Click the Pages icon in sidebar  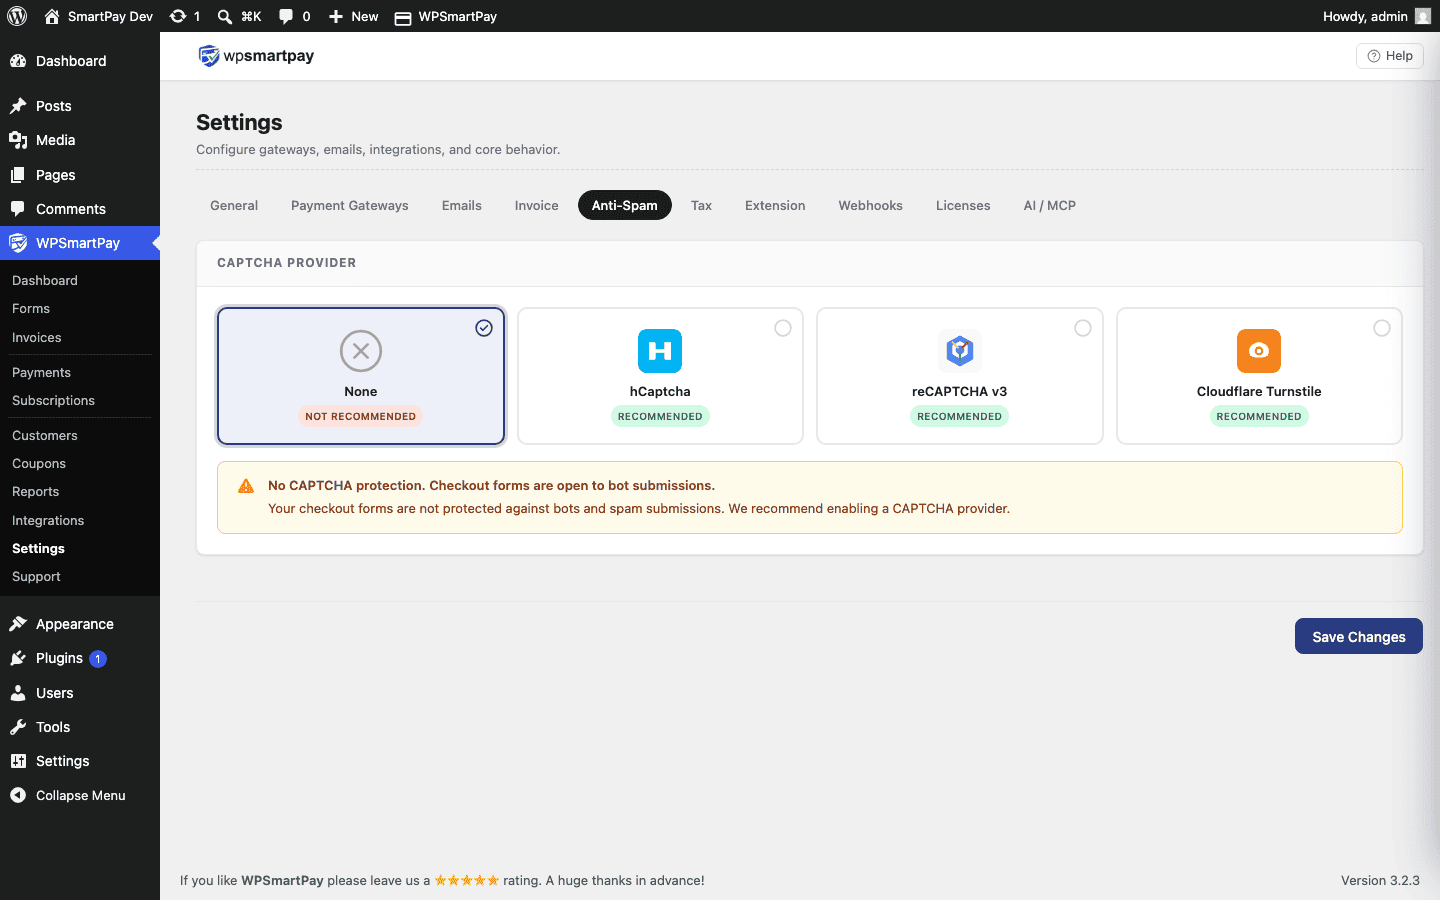tap(18, 175)
